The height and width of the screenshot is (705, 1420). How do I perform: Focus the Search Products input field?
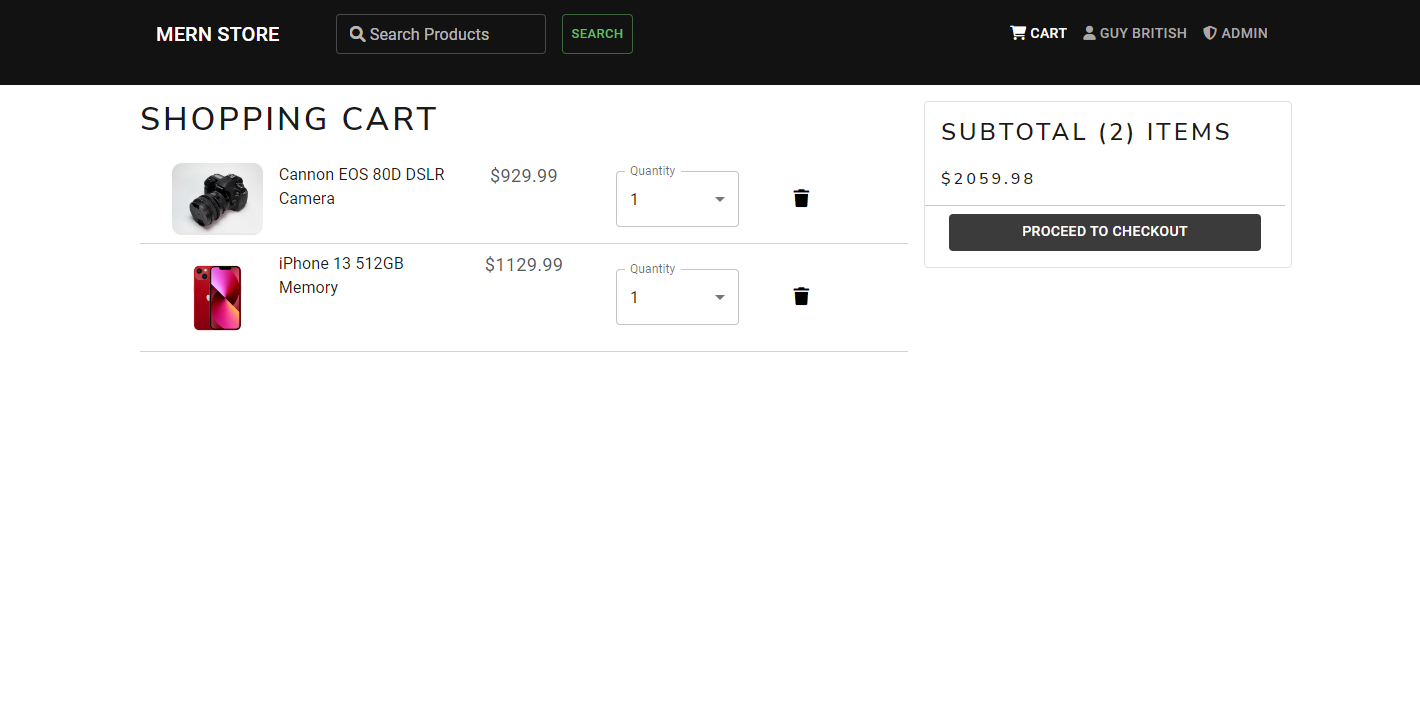[441, 34]
